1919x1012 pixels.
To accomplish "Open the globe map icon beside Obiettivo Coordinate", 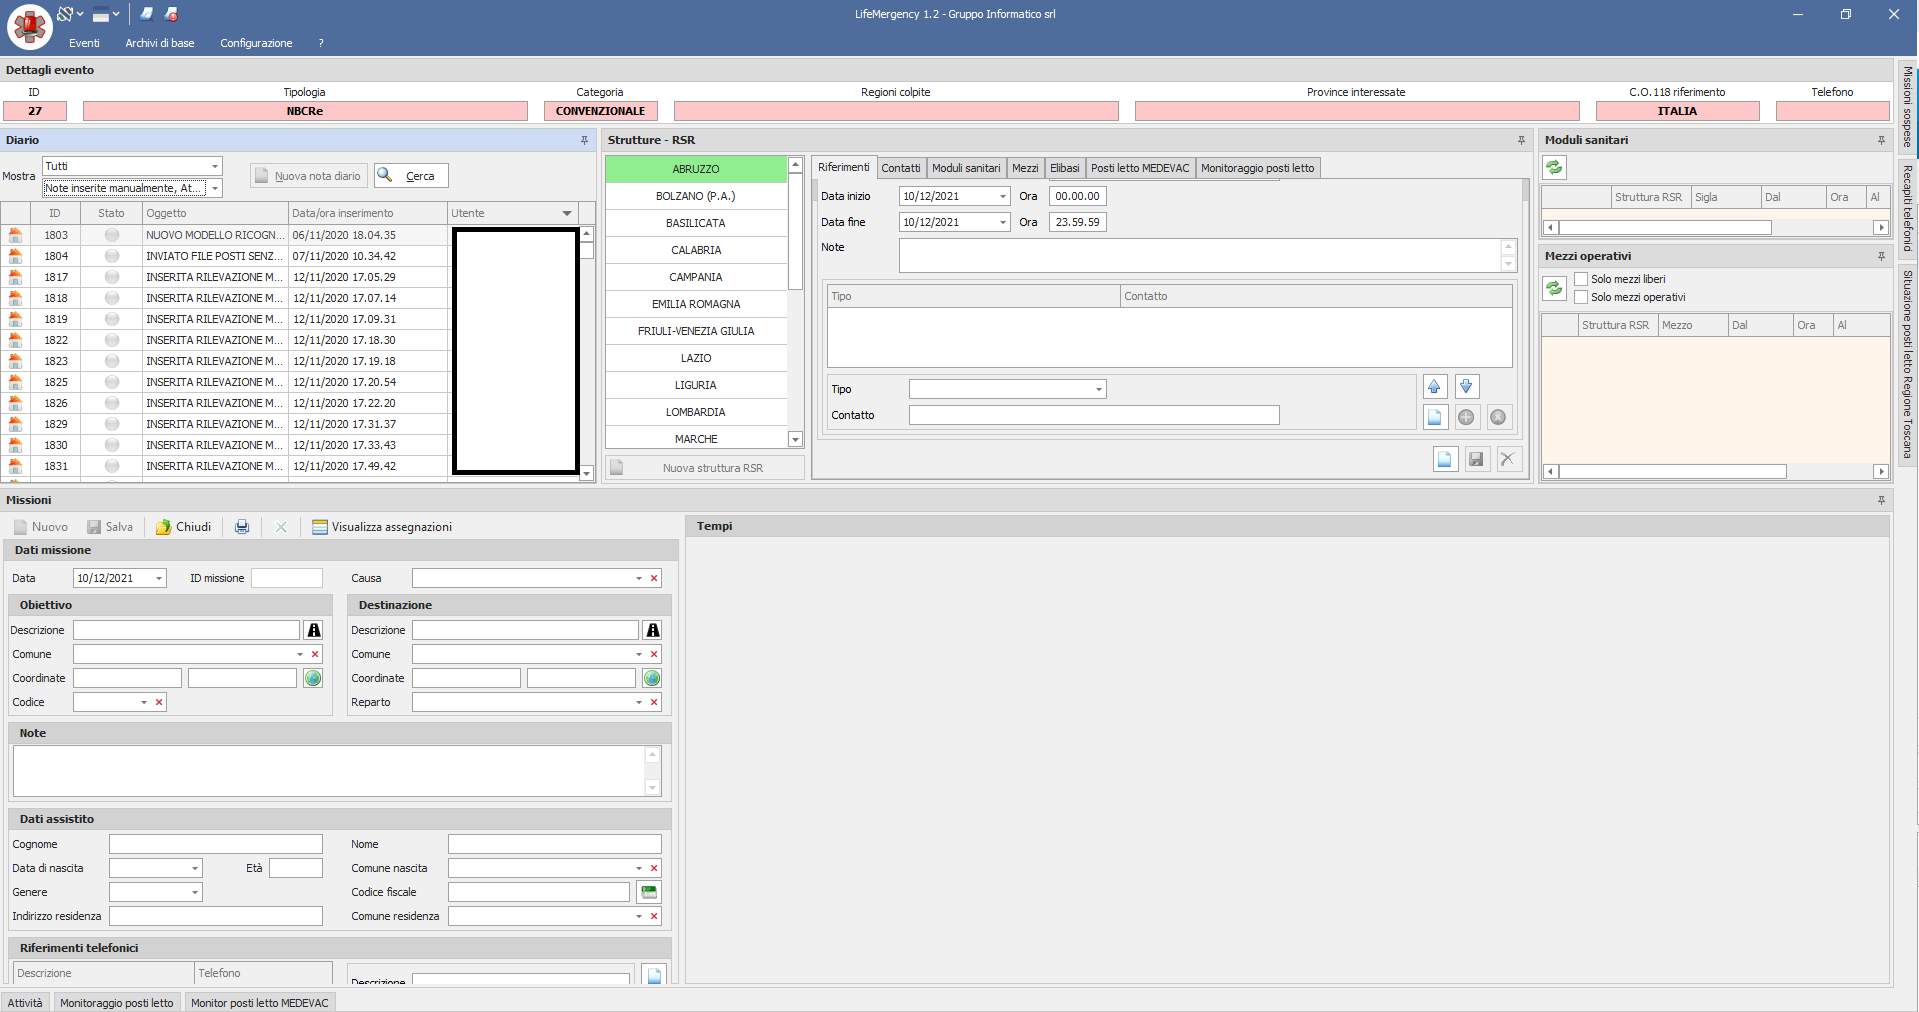I will (313, 678).
